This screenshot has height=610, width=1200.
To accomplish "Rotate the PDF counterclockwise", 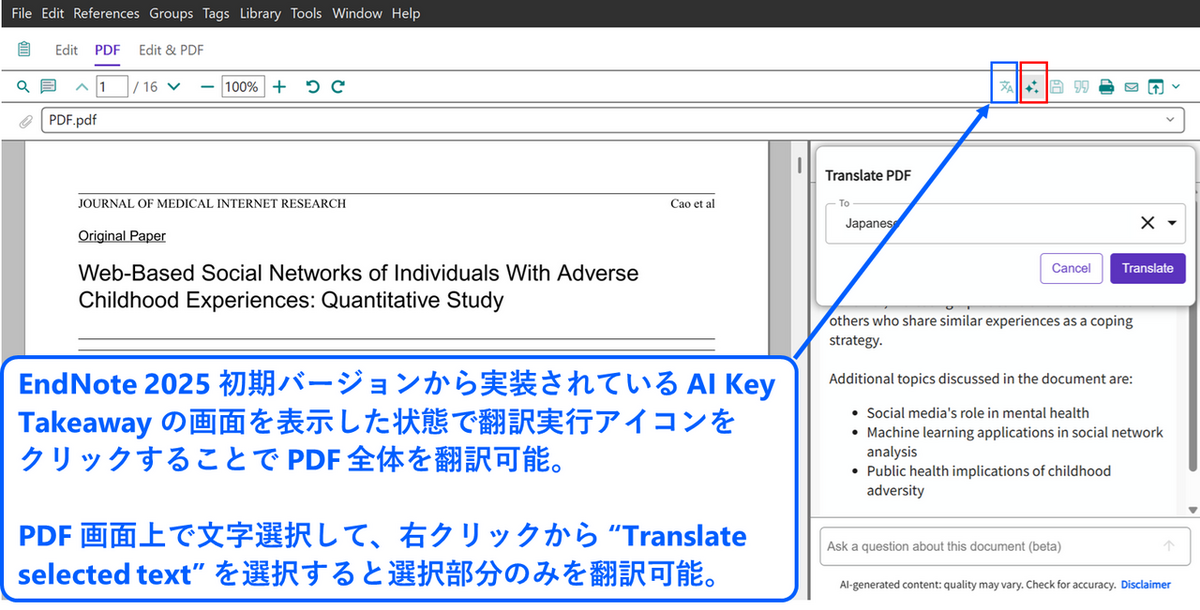I will 312,87.
